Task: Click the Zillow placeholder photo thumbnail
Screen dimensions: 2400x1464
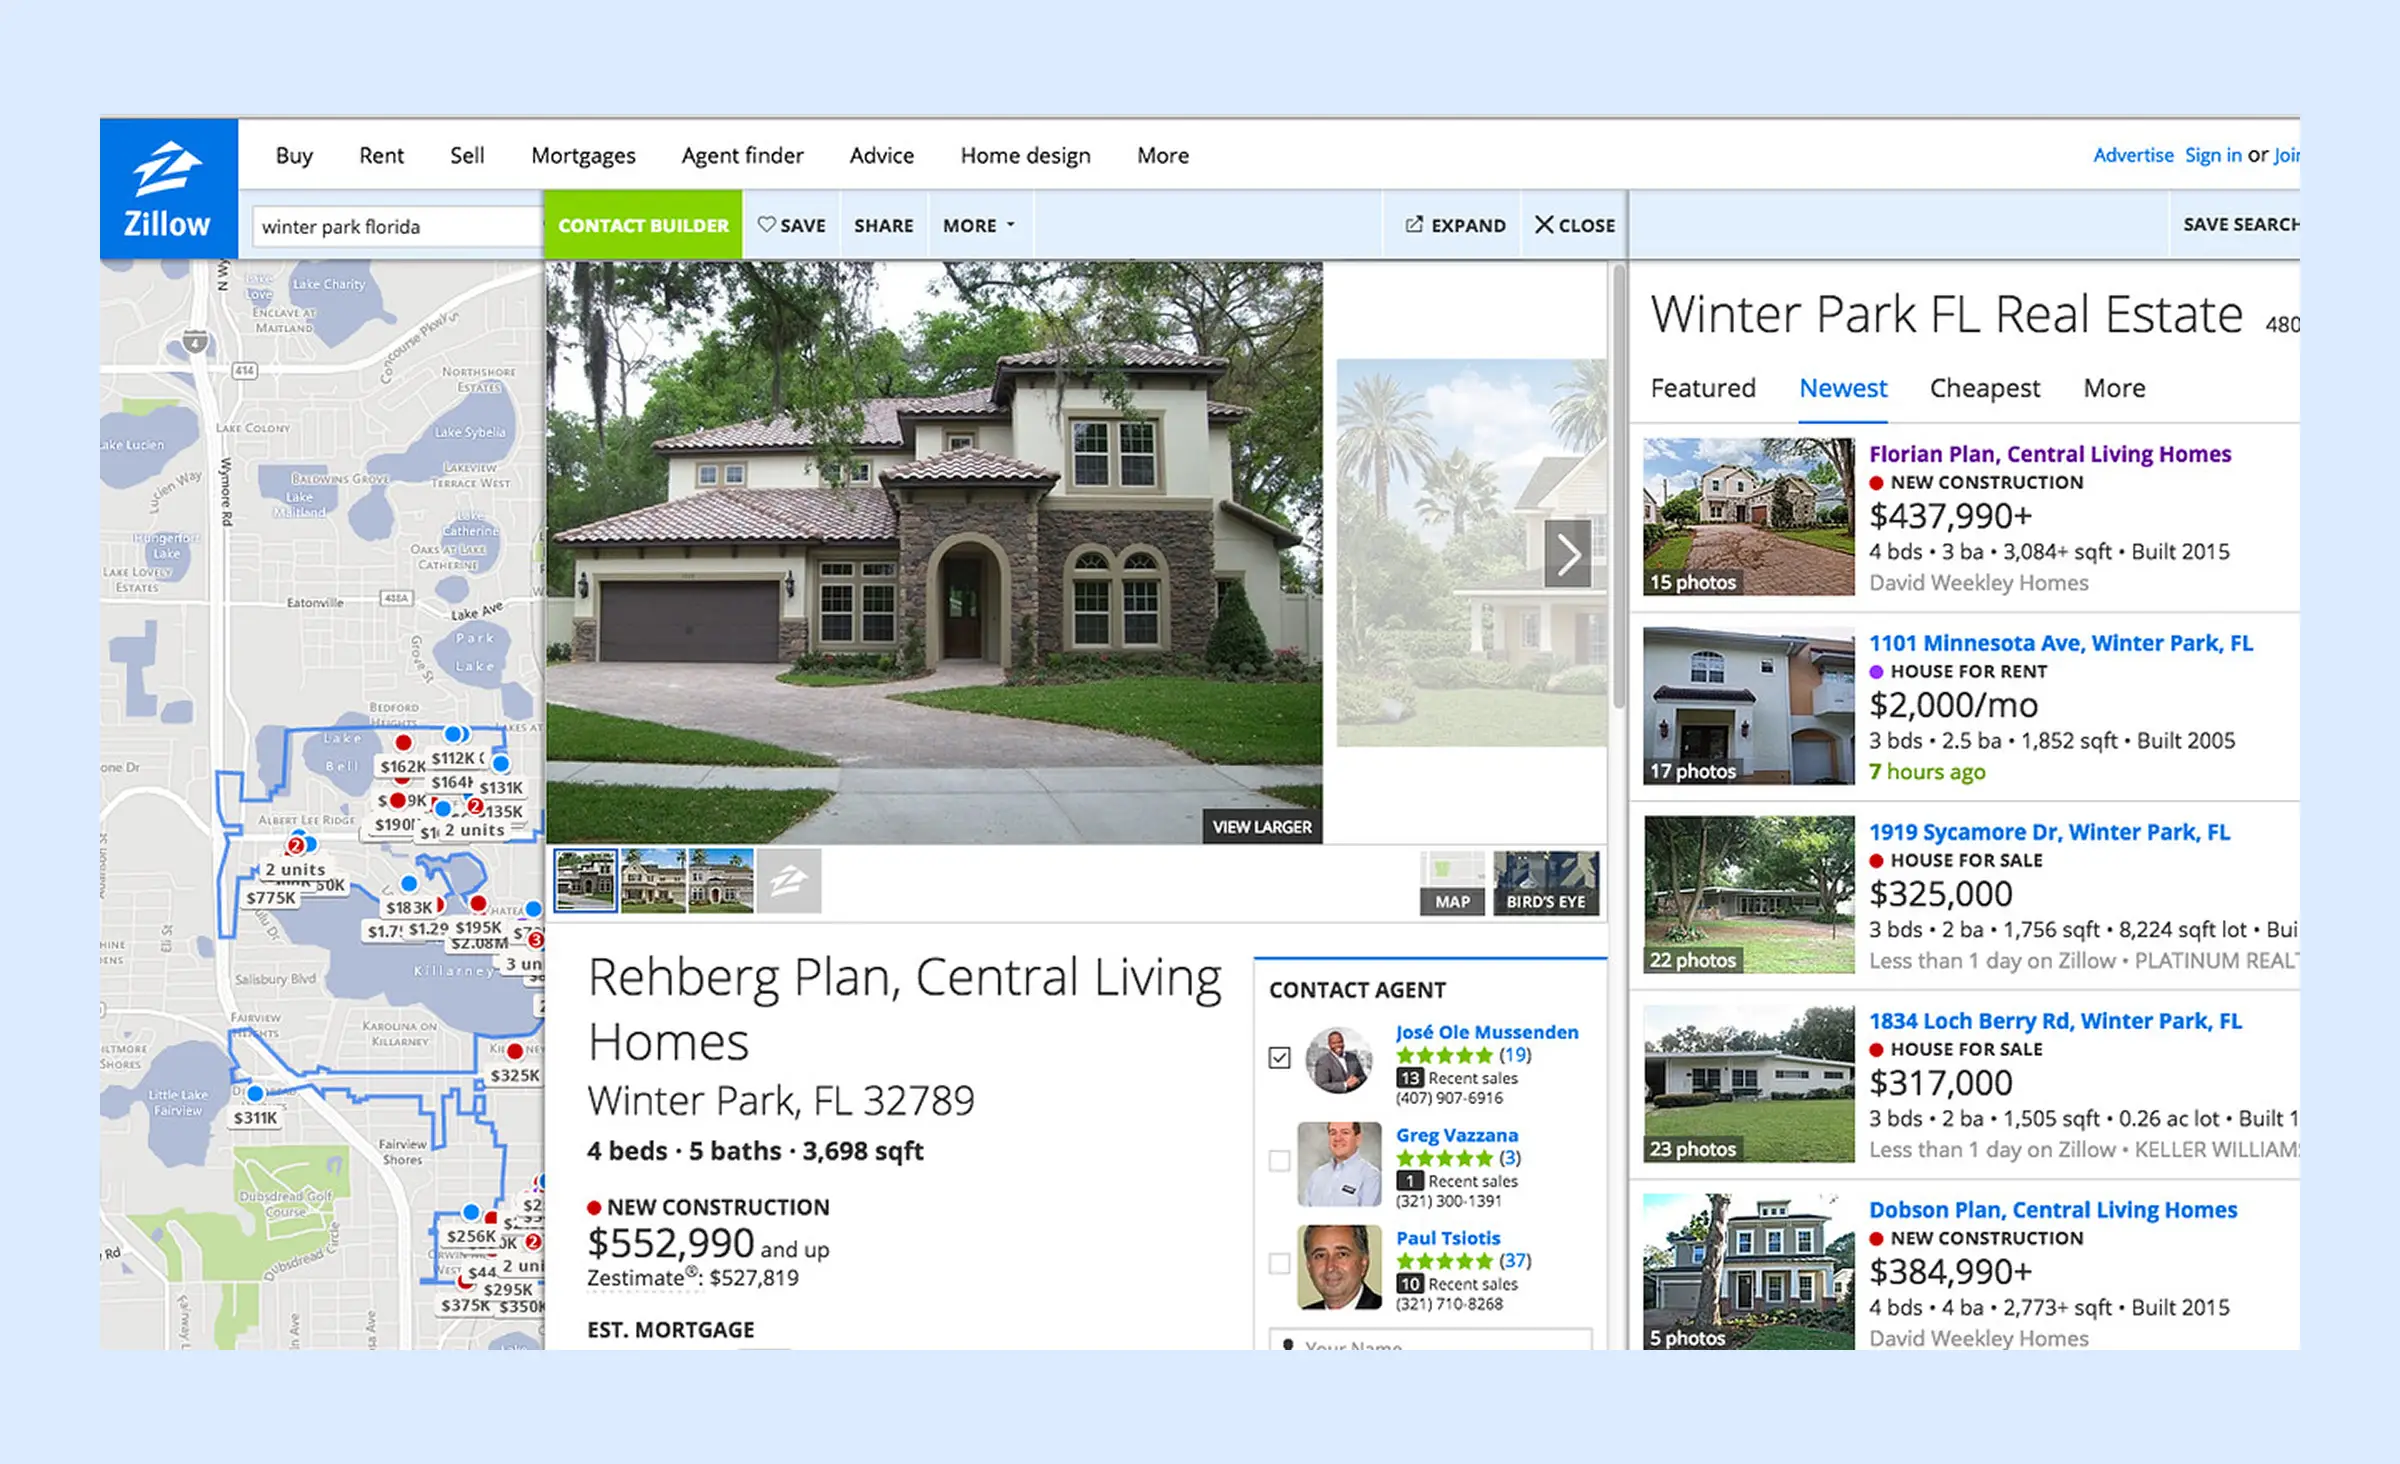Action: tap(789, 881)
